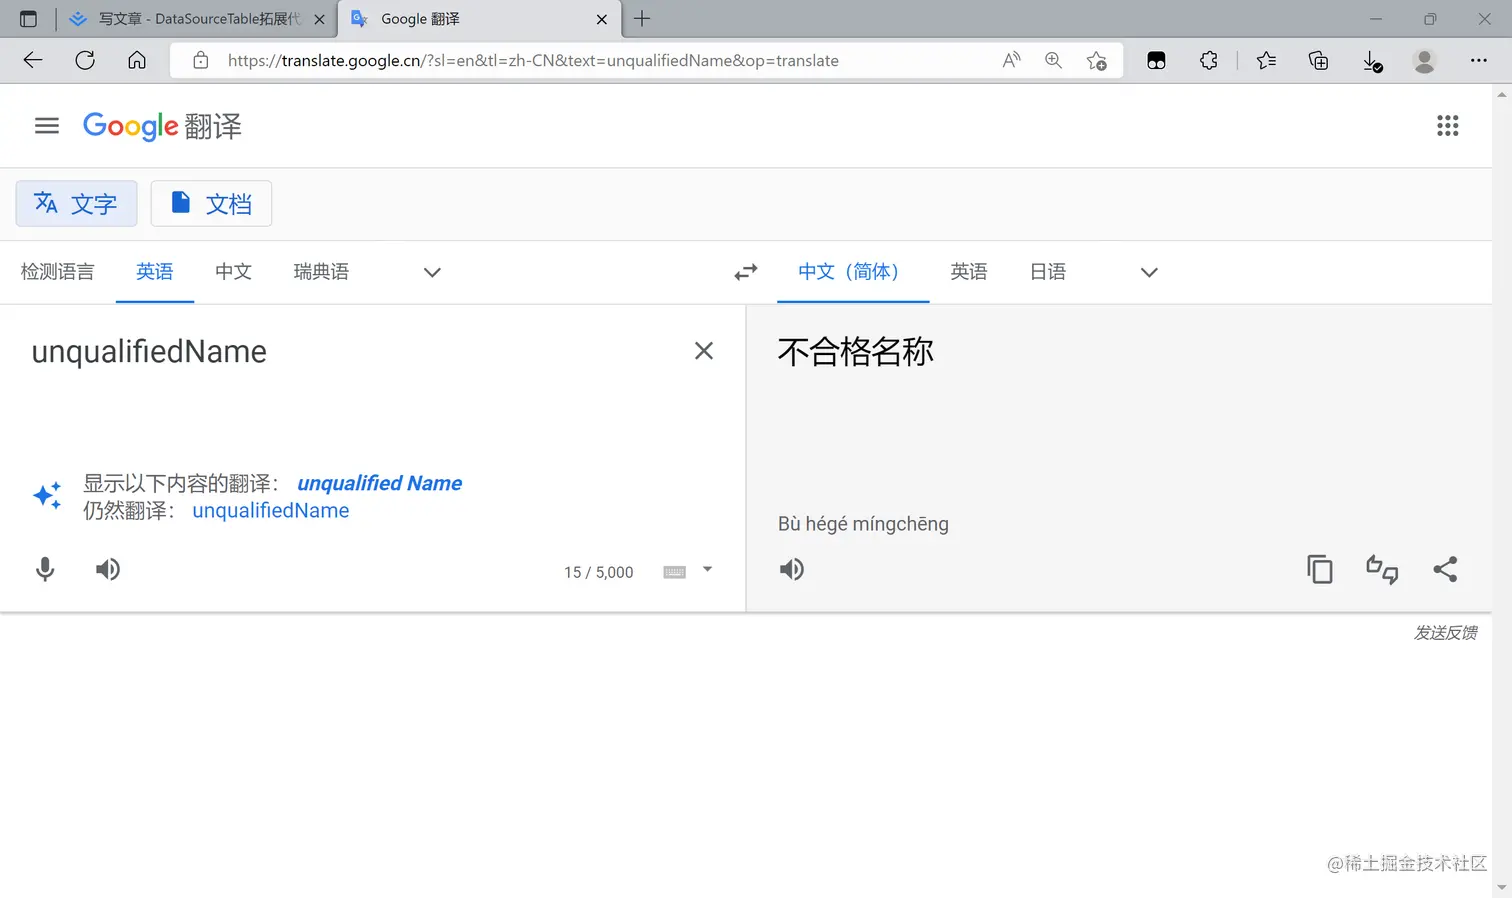
Task: Click 发送反馈 feedback link
Action: (x=1445, y=633)
